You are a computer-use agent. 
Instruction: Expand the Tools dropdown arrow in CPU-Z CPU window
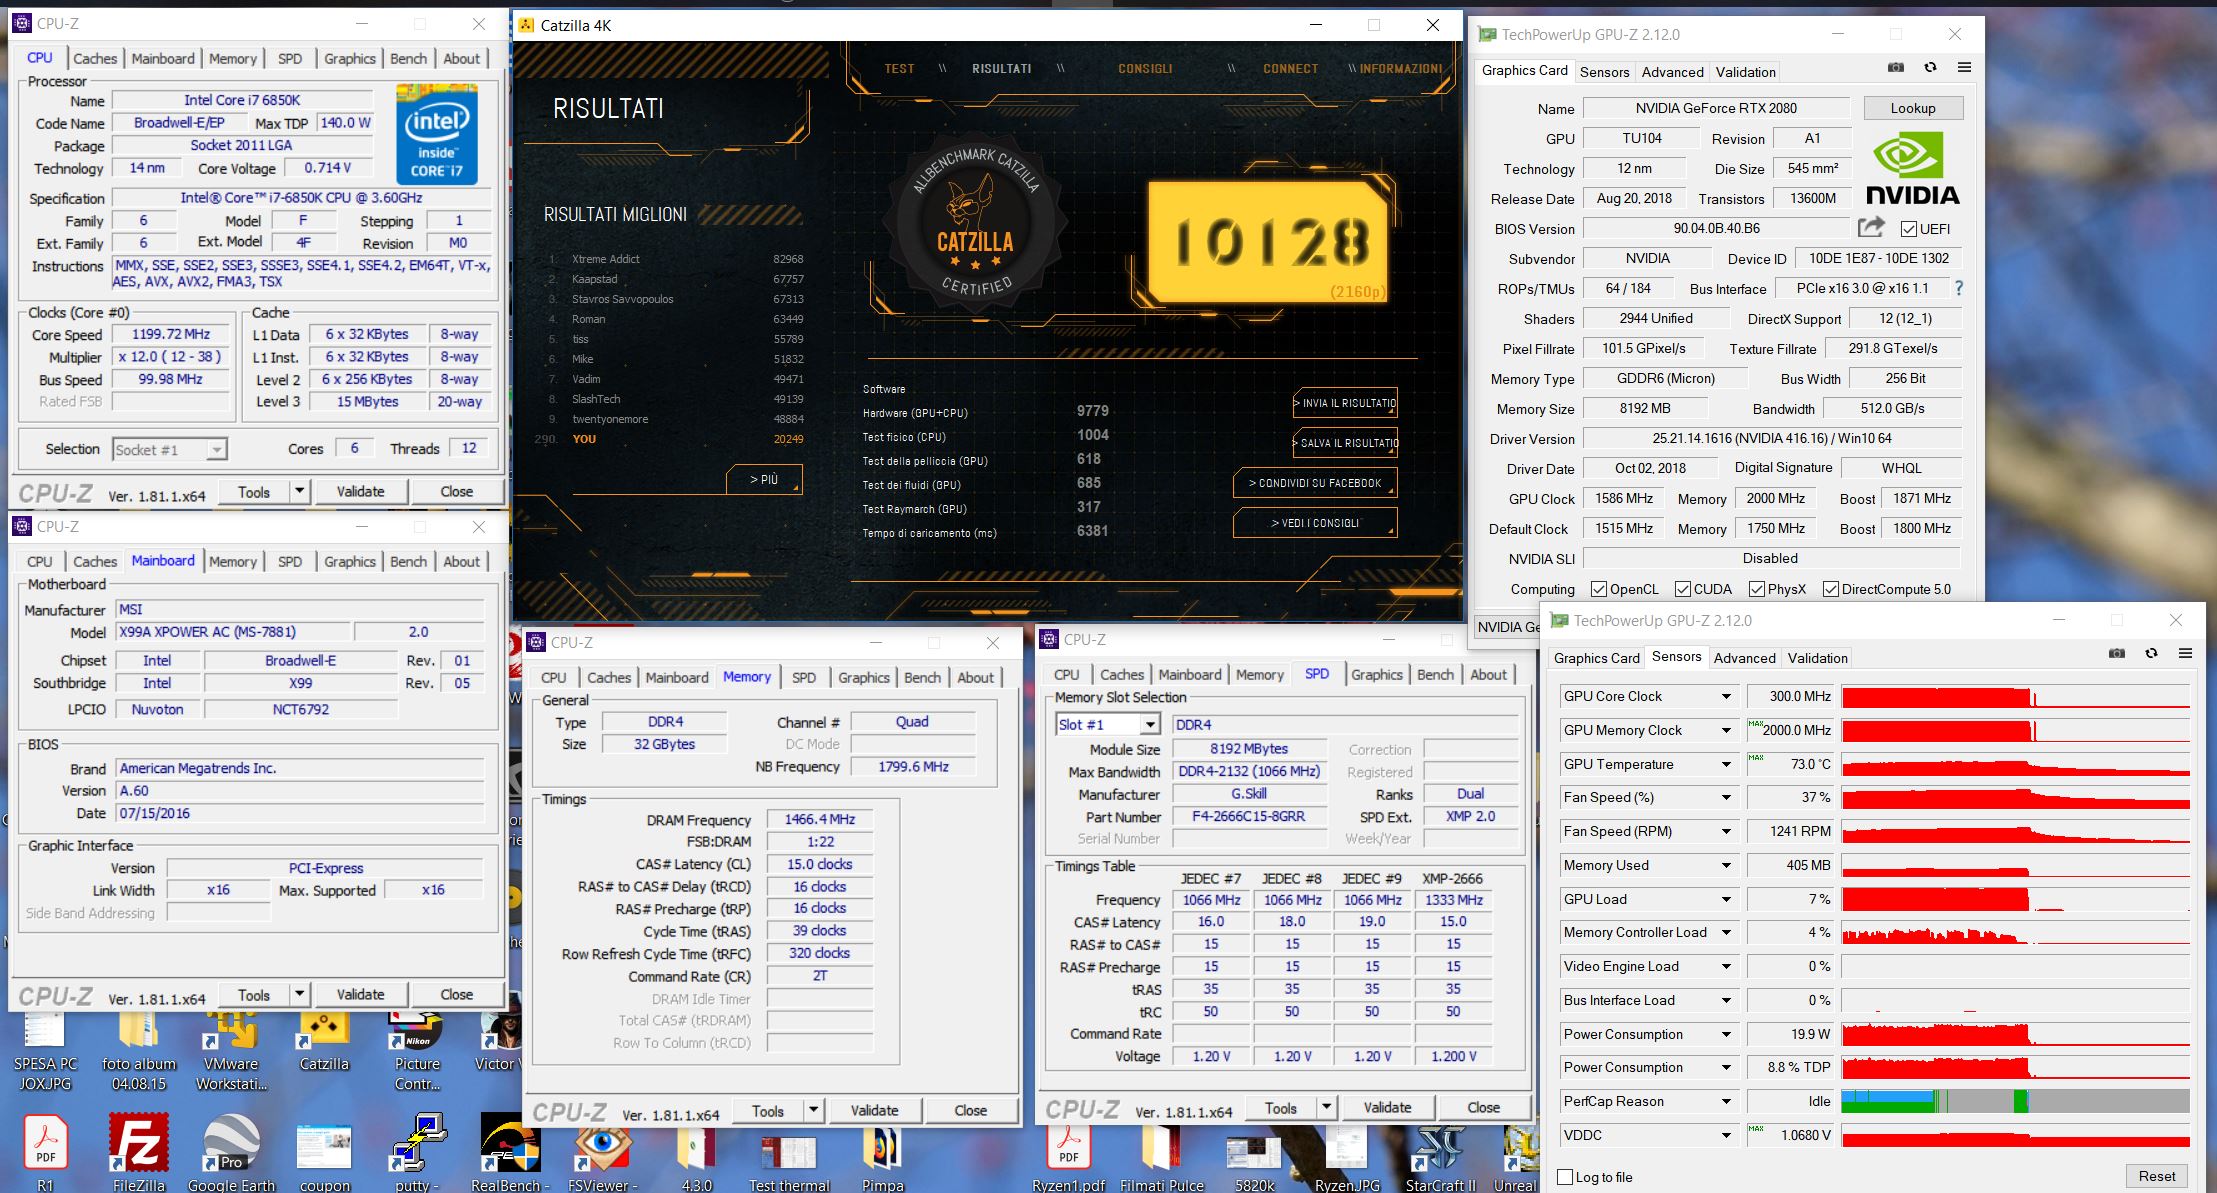(299, 491)
